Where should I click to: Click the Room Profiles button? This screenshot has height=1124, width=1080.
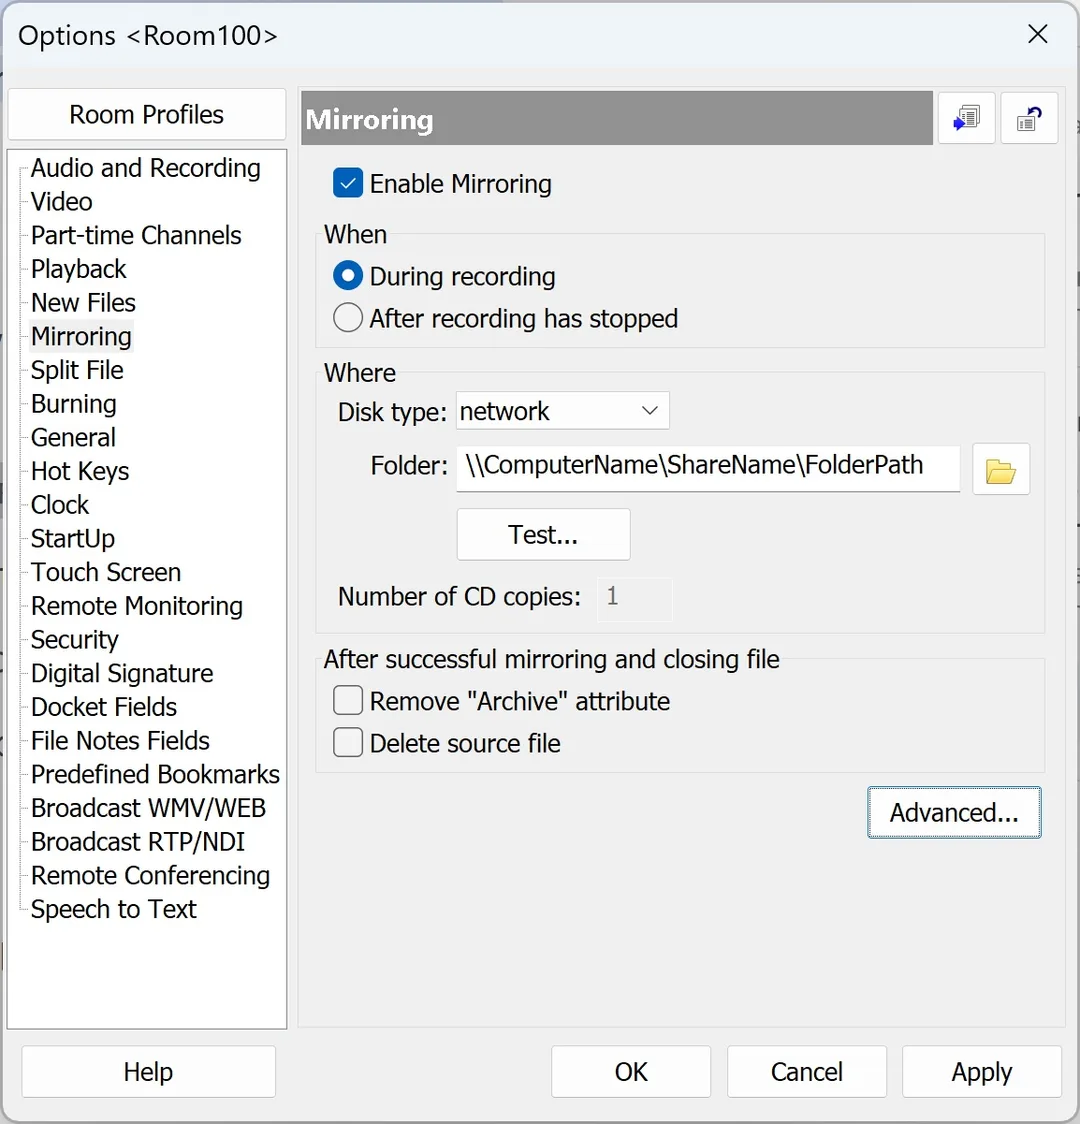(x=147, y=115)
